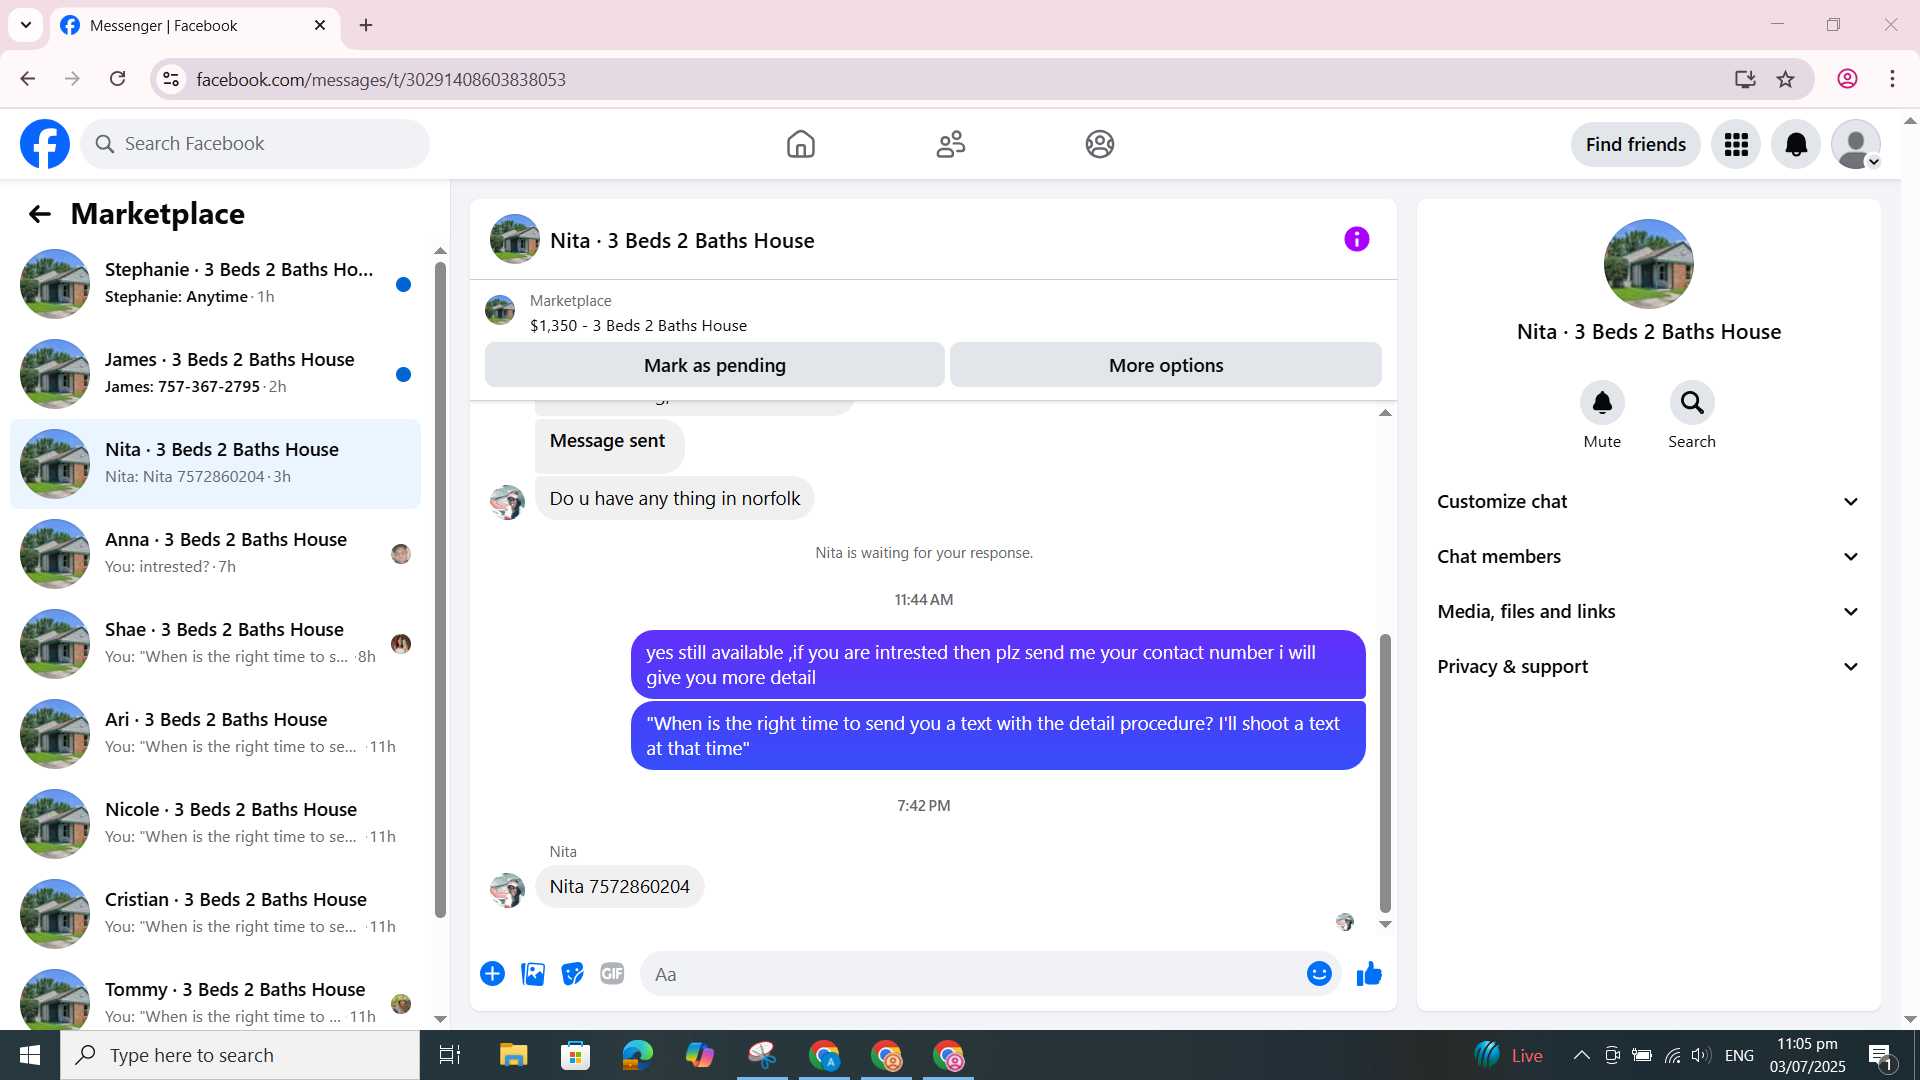Mute this conversation with bell icon

click(1601, 403)
